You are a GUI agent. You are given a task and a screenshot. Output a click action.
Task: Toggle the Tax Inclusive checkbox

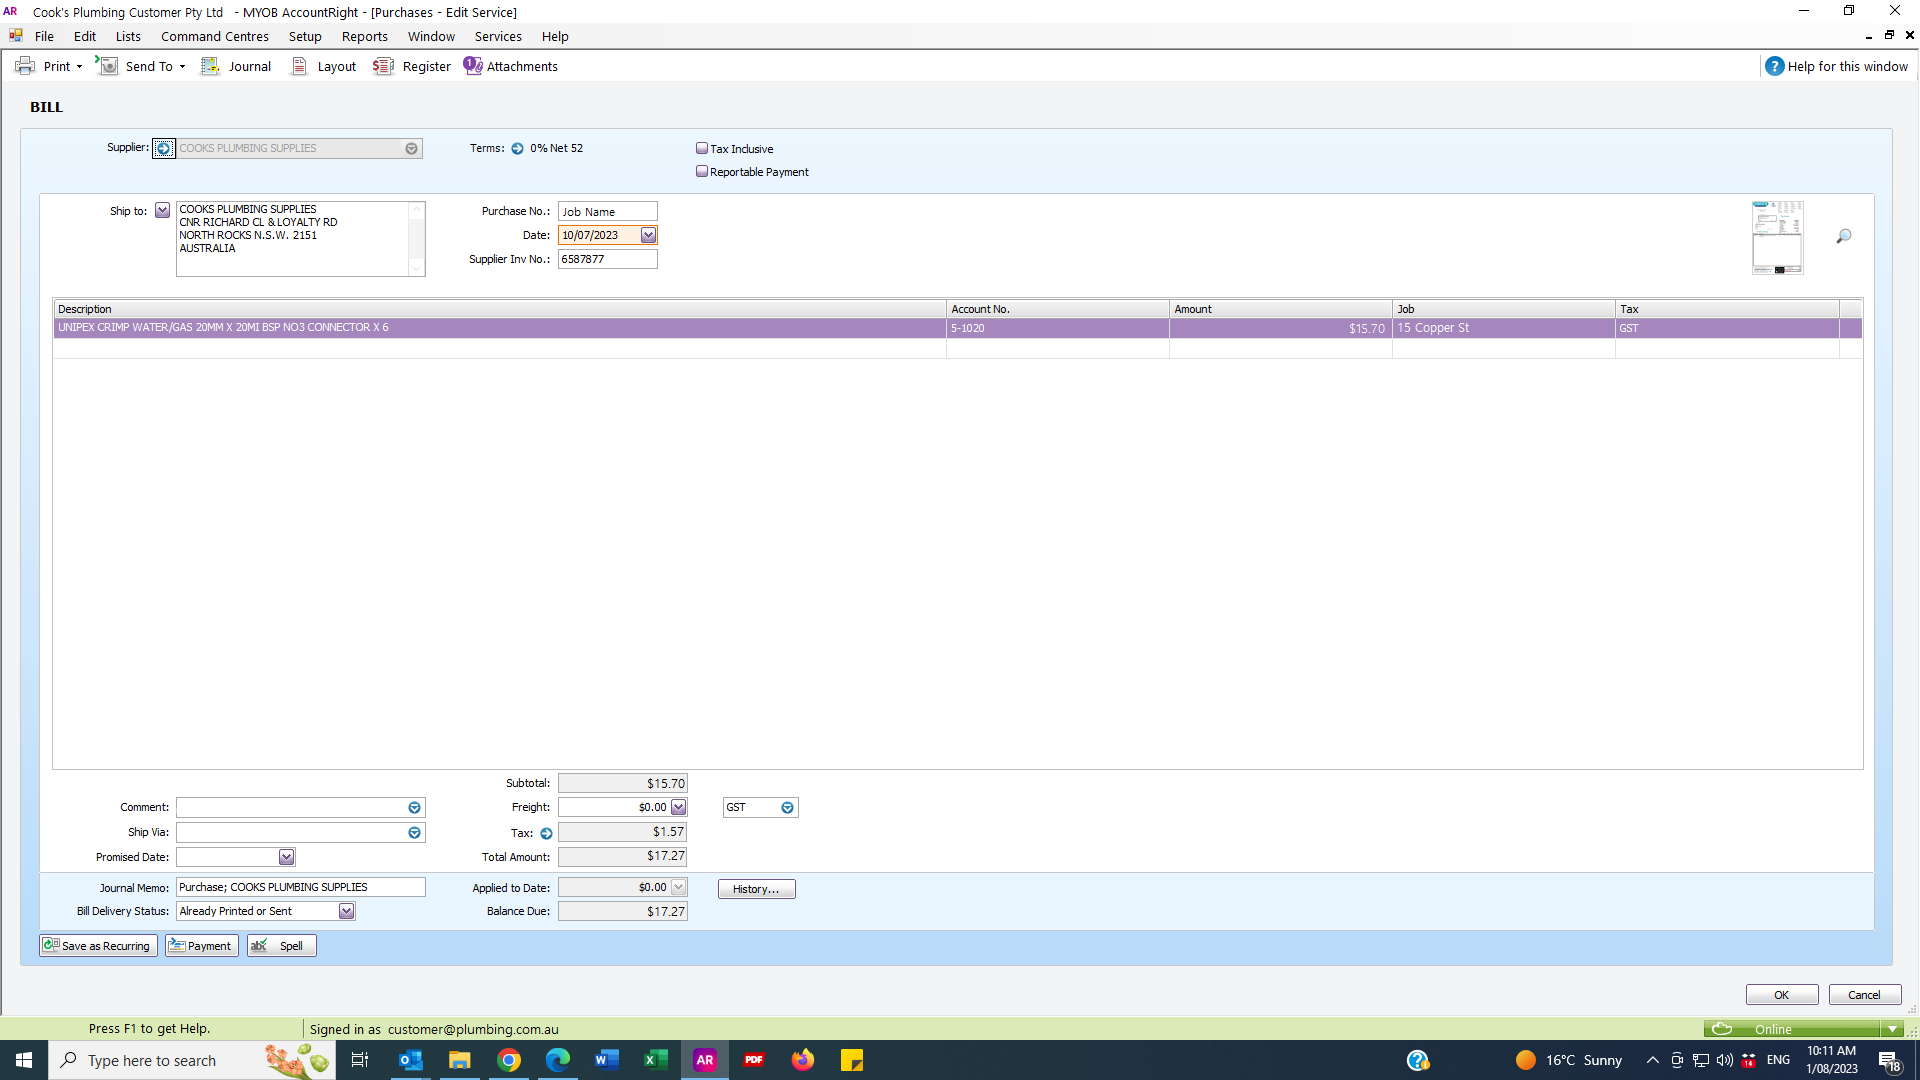pos(702,148)
